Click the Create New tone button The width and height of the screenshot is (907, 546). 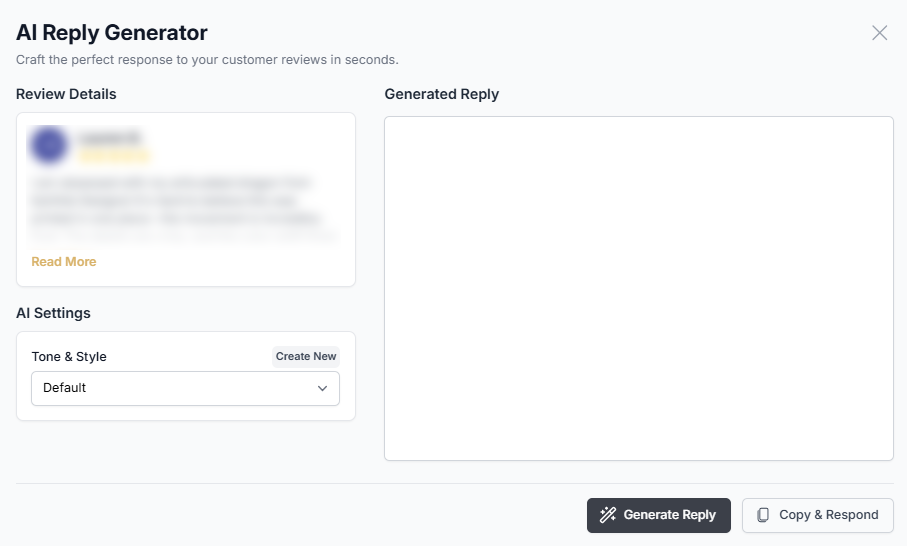[x=306, y=357]
